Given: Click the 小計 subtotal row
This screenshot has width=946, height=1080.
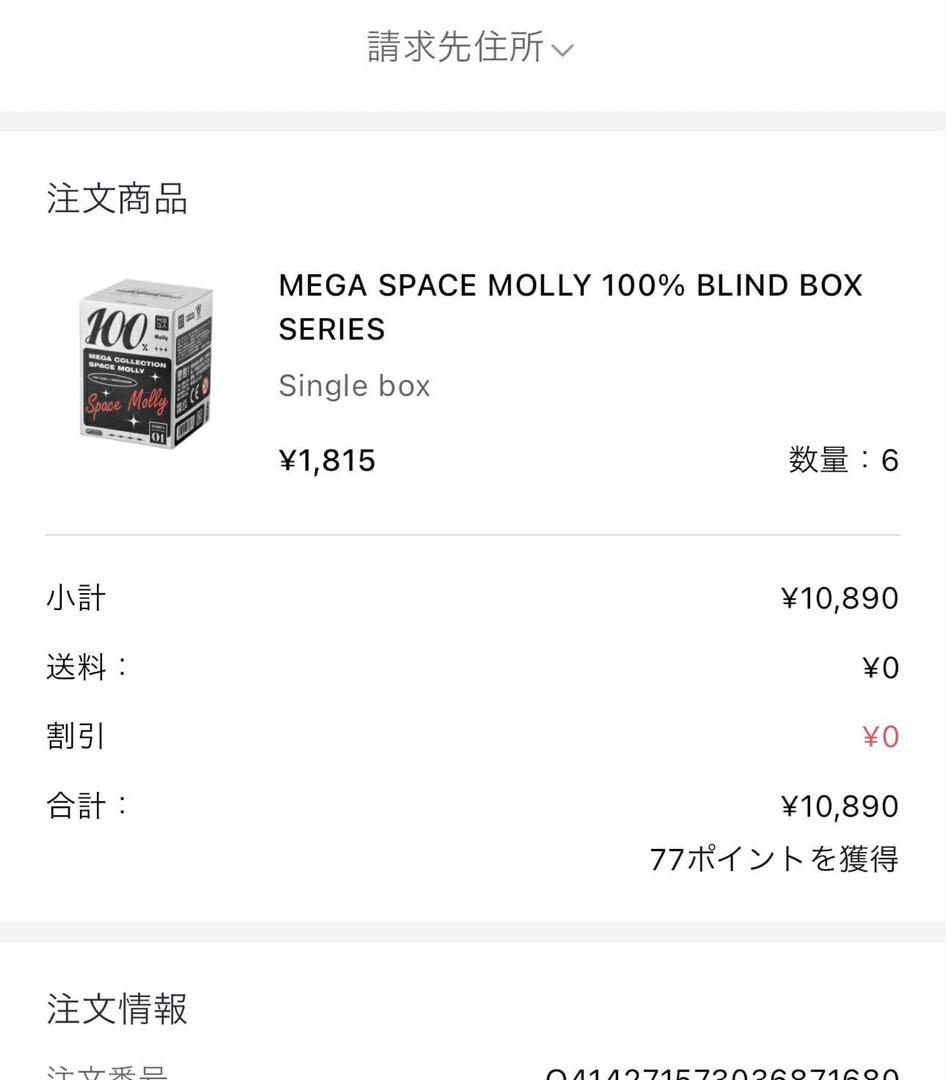Looking at the screenshot, I should (x=75, y=597).
